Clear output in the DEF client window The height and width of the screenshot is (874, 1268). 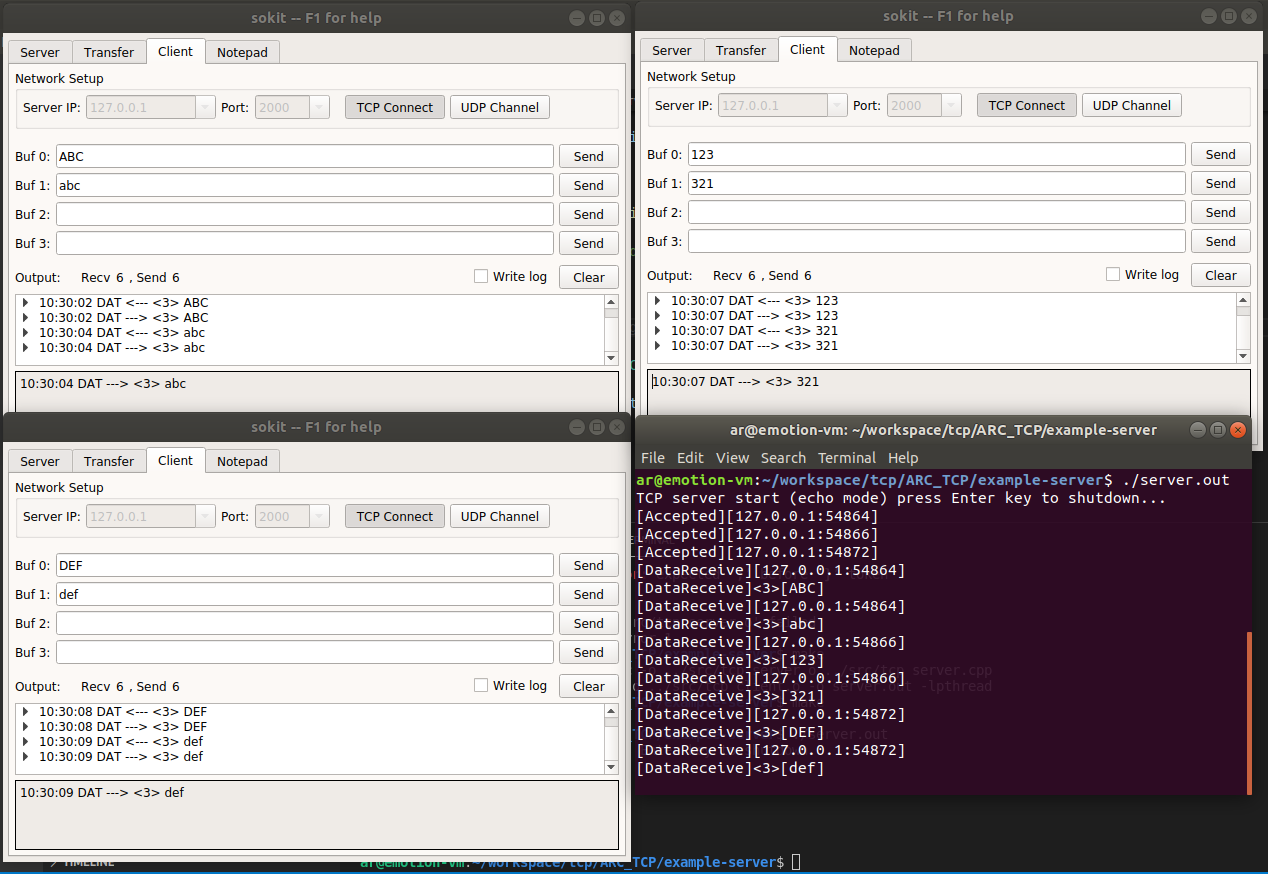pyautogui.click(x=588, y=686)
